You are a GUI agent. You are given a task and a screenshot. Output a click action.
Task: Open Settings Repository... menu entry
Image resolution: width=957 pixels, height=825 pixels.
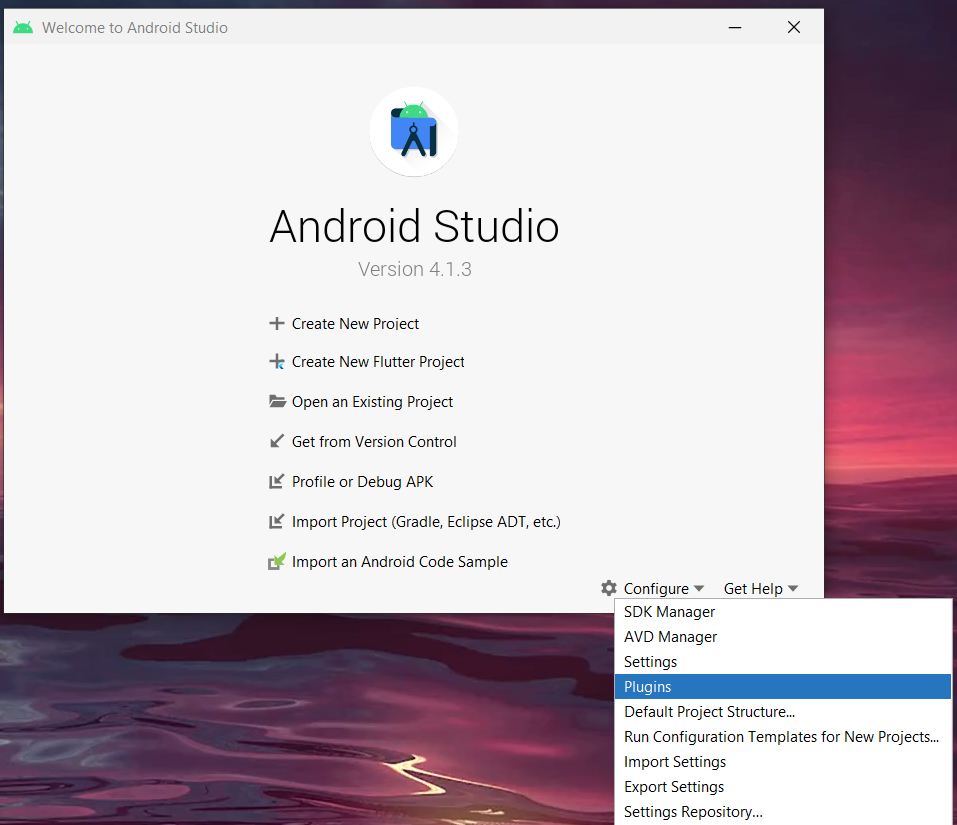coord(782,812)
